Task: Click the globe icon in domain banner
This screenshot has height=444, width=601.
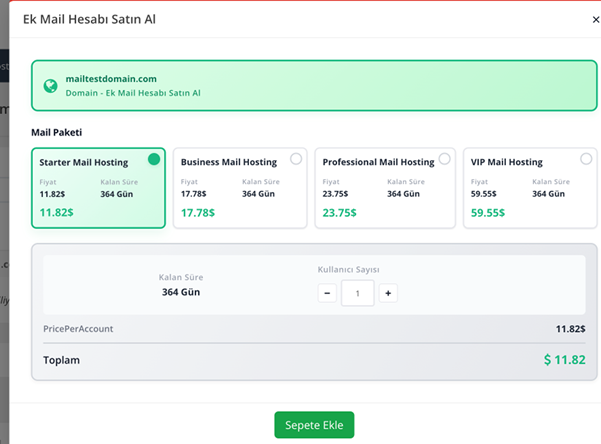Action: pyautogui.click(x=50, y=85)
